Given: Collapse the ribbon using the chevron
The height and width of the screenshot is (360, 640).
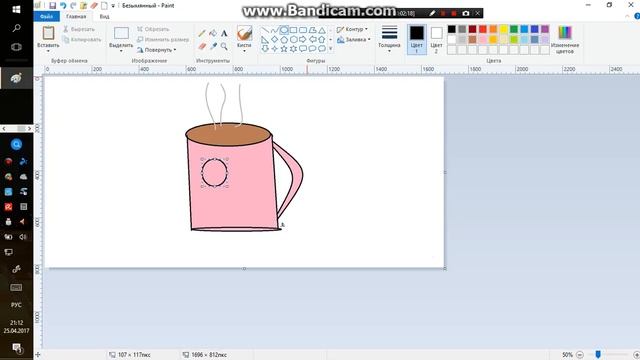Looking at the screenshot, I should [x=627, y=16].
